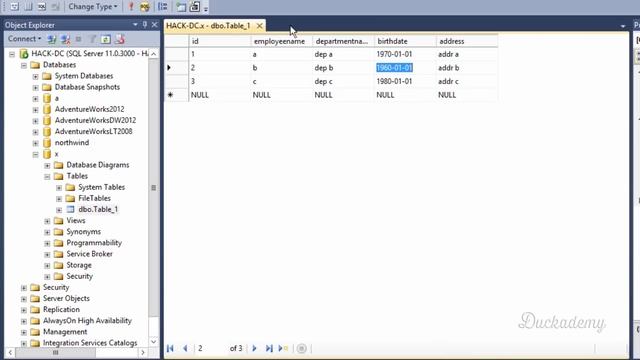This screenshot has width=640, height=360.
Task: Collapse the HACK-DC server node
Action: tap(12, 54)
